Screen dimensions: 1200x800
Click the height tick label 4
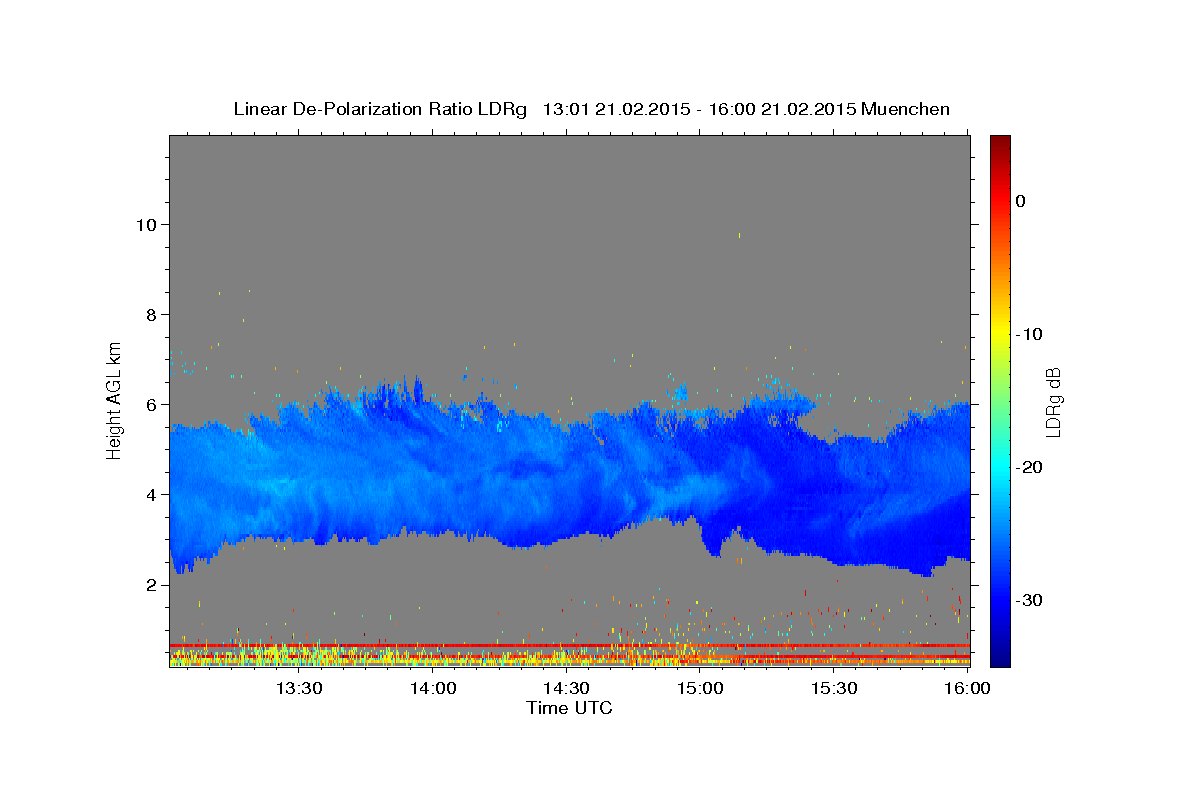pyautogui.click(x=150, y=495)
